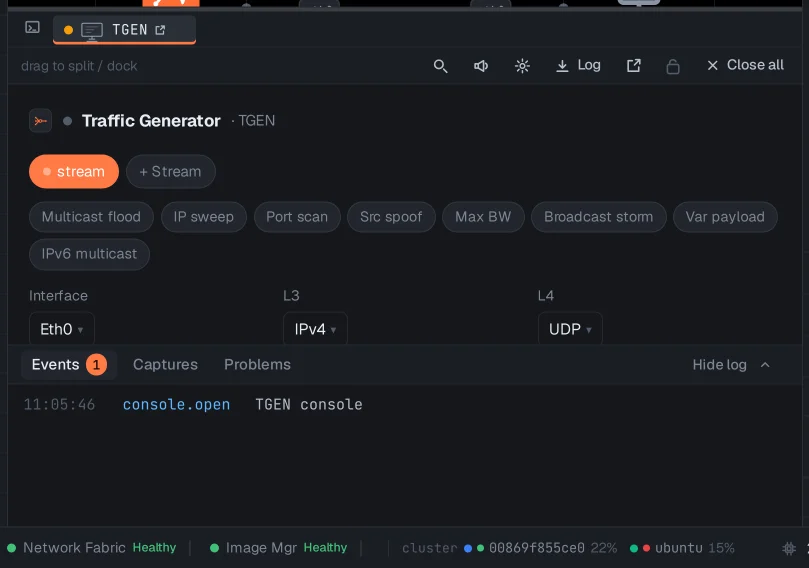809x568 pixels.
Task: Toggle the lock icon in toolbar
Action: click(673, 66)
